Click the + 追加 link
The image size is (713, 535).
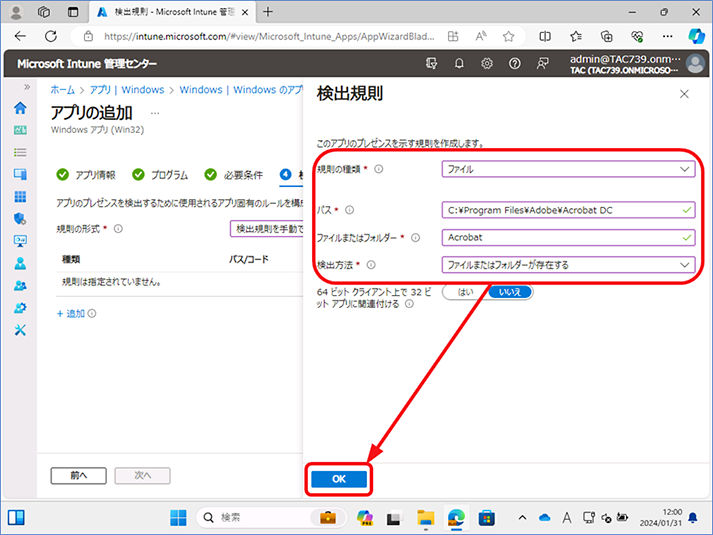point(71,314)
